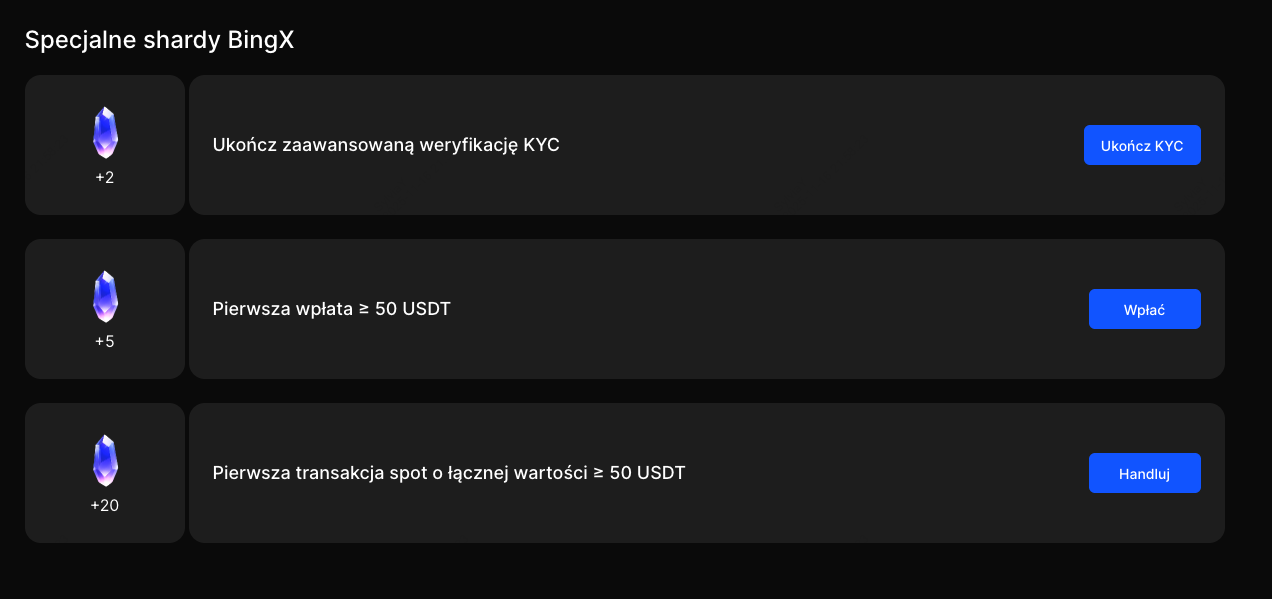
Task: Click the 'Specjalne shardy BingX' heading
Action: tap(159, 40)
